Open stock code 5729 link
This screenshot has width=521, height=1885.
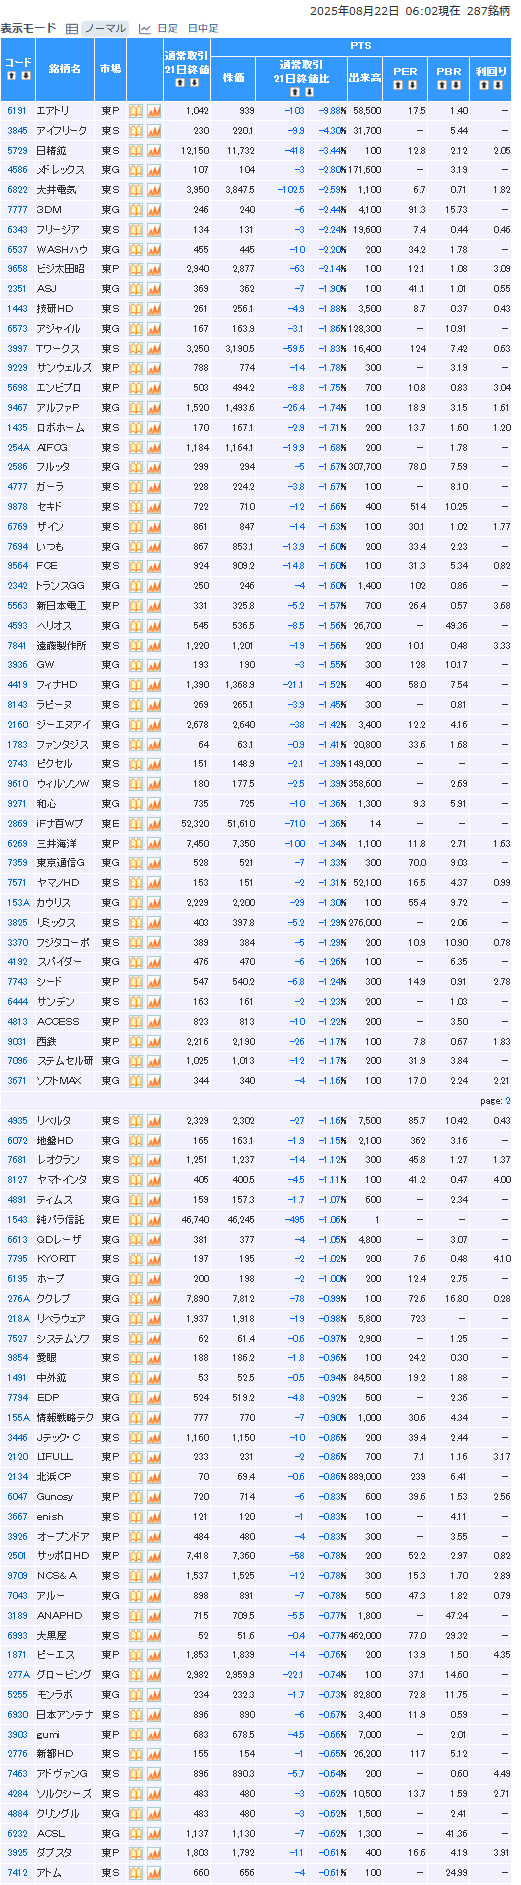pos(17,150)
